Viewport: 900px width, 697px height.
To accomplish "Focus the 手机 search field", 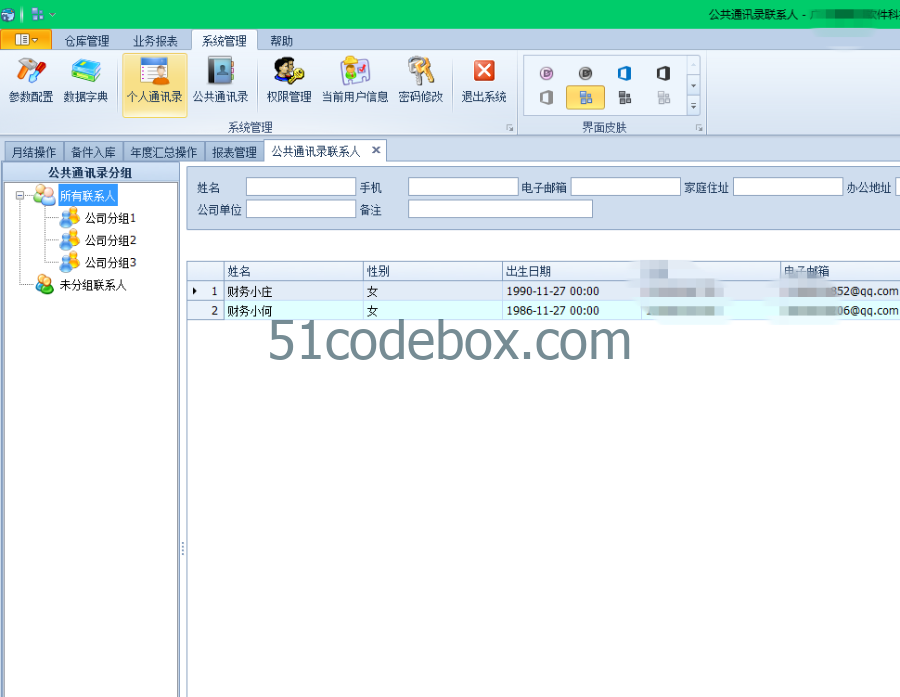I will coord(463,187).
